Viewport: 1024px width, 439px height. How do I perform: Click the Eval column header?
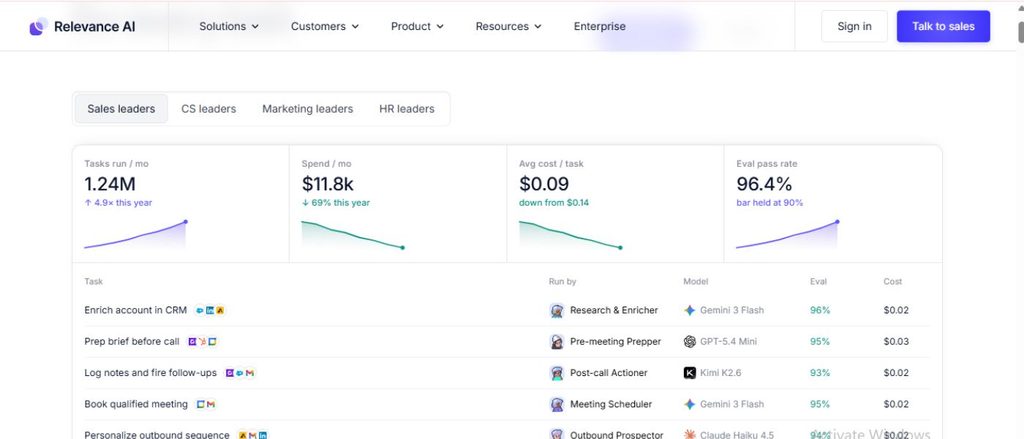tap(818, 282)
